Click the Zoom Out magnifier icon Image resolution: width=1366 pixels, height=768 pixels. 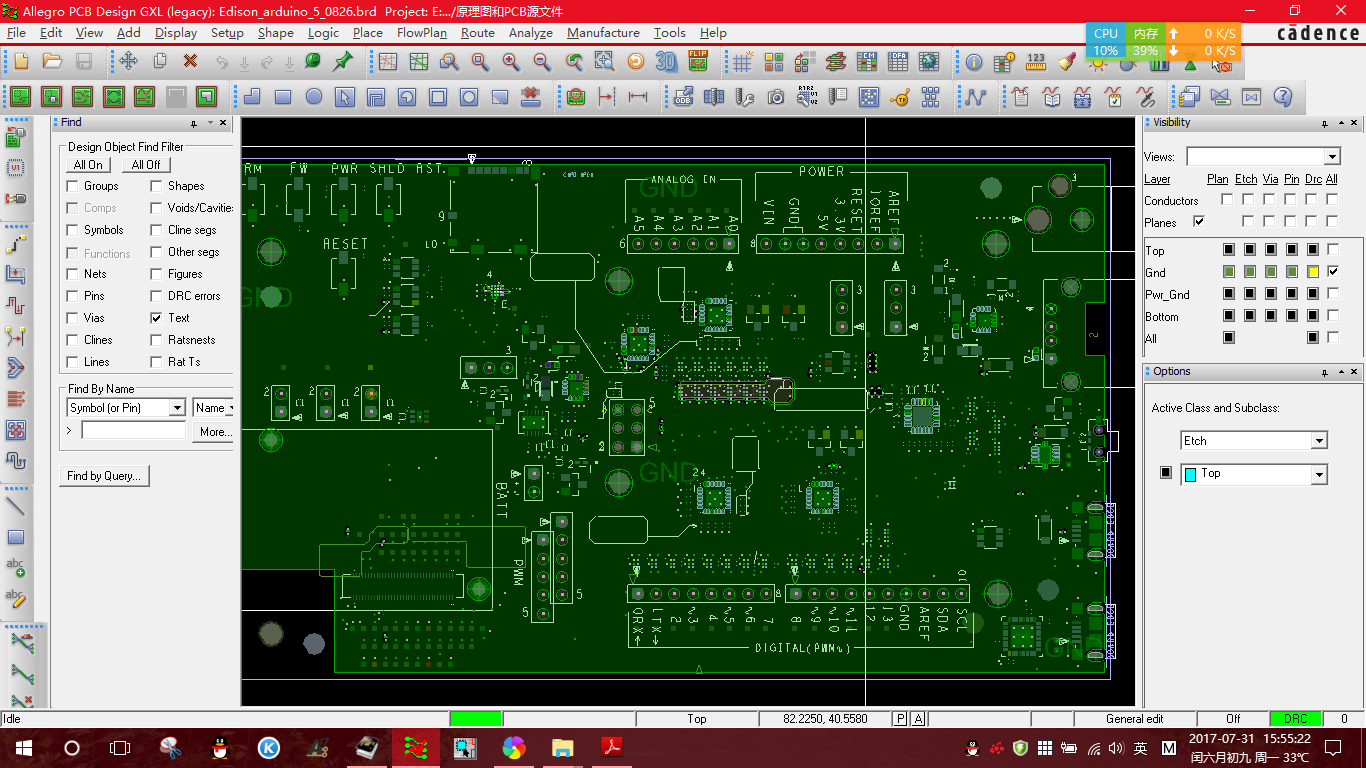(542, 62)
